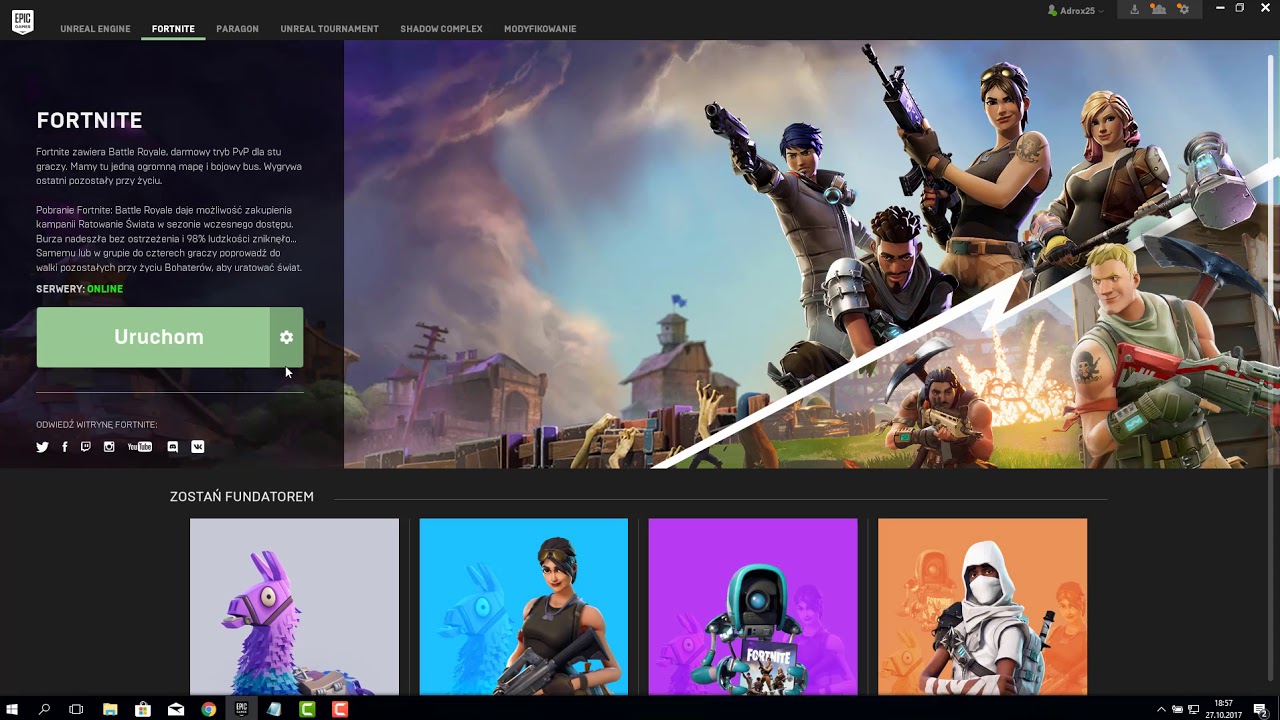Switch to the Paragon tab
1280x720 pixels.
pos(237,29)
